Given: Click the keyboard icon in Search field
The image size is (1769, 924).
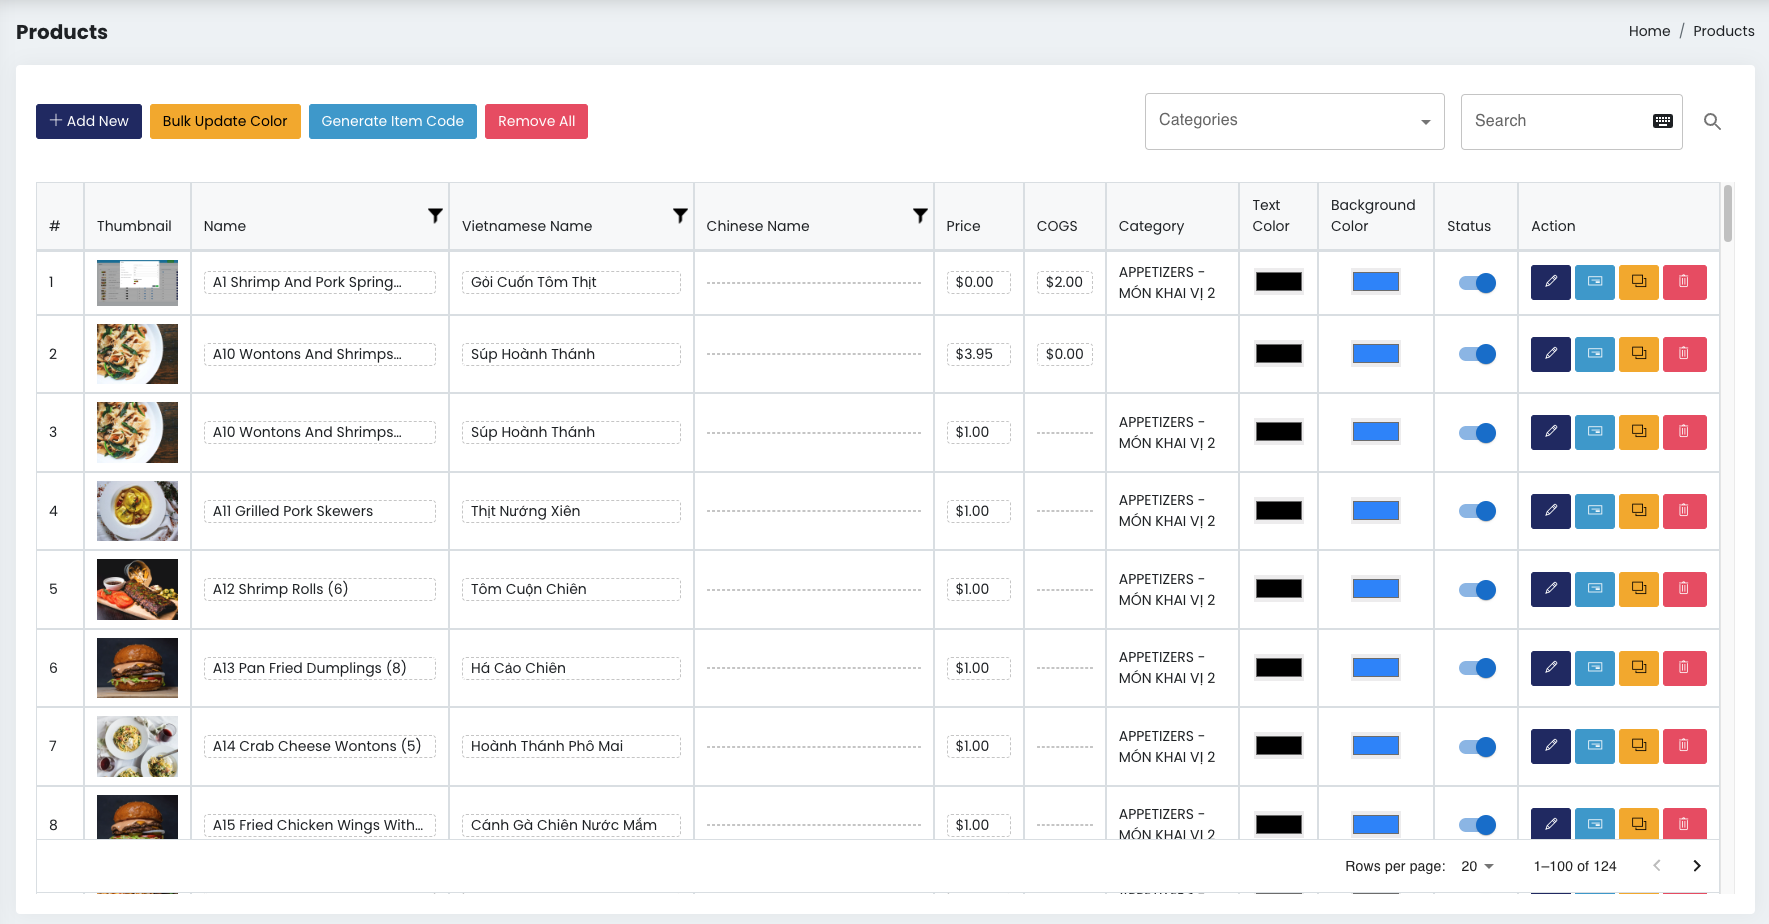Looking at the screenshot, I should (1662, 121).
